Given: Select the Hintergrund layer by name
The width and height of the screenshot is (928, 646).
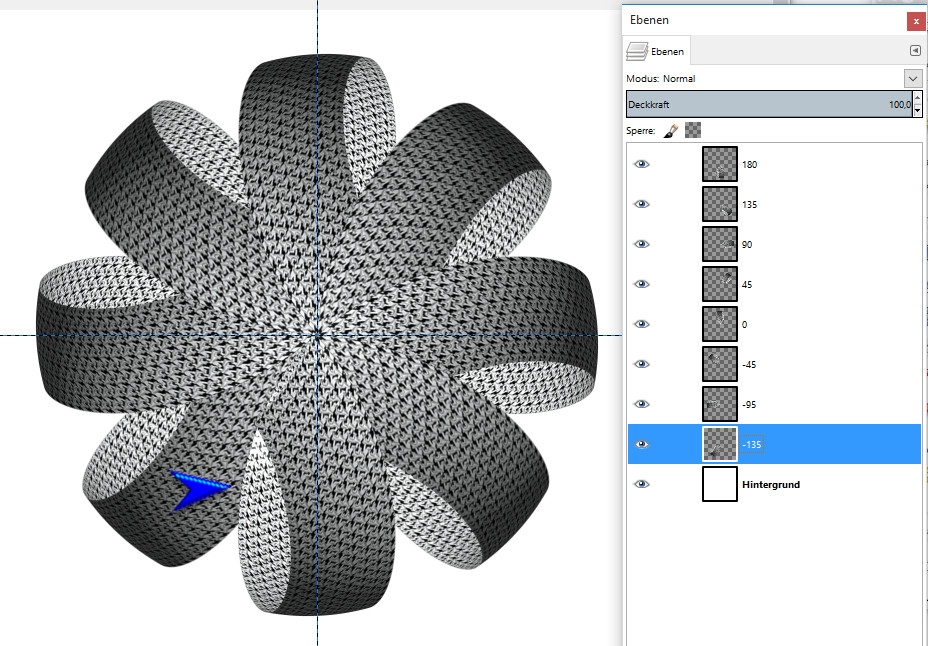Looking at the screenshot, I should 771,484.
